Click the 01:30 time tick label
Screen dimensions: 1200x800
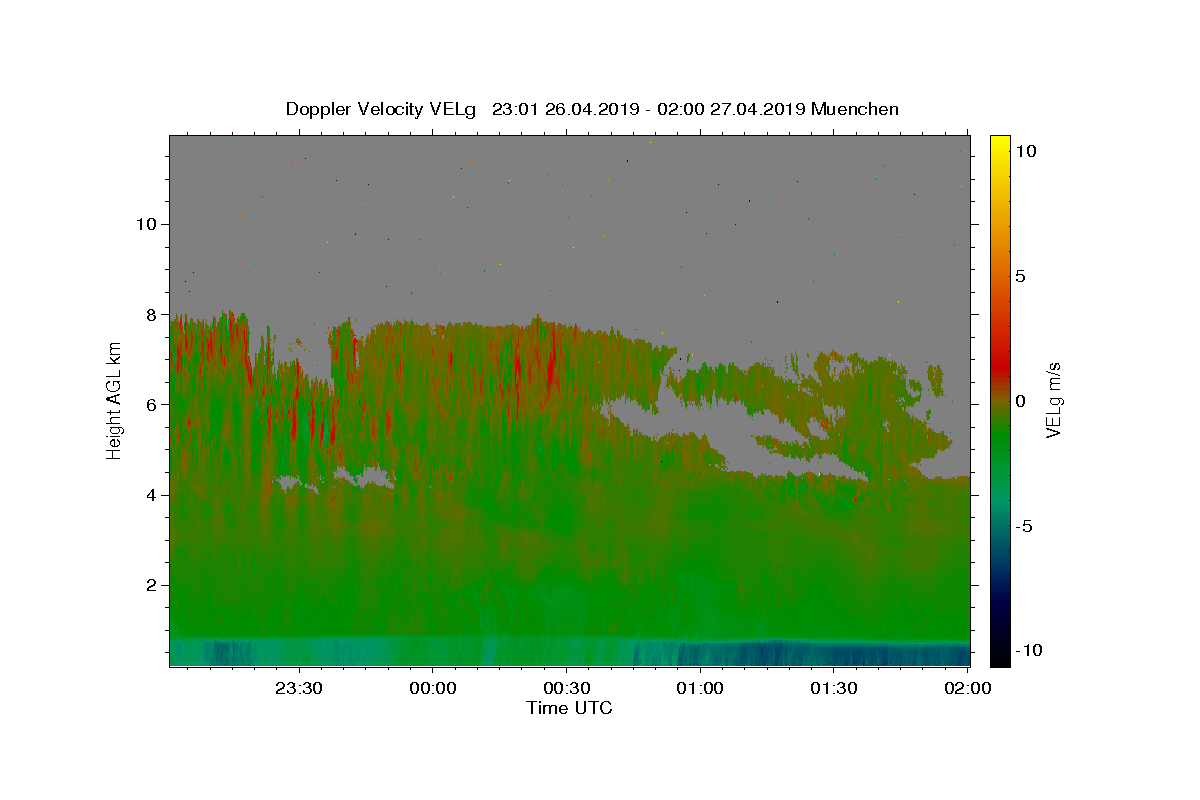click(x=833, y=688)
